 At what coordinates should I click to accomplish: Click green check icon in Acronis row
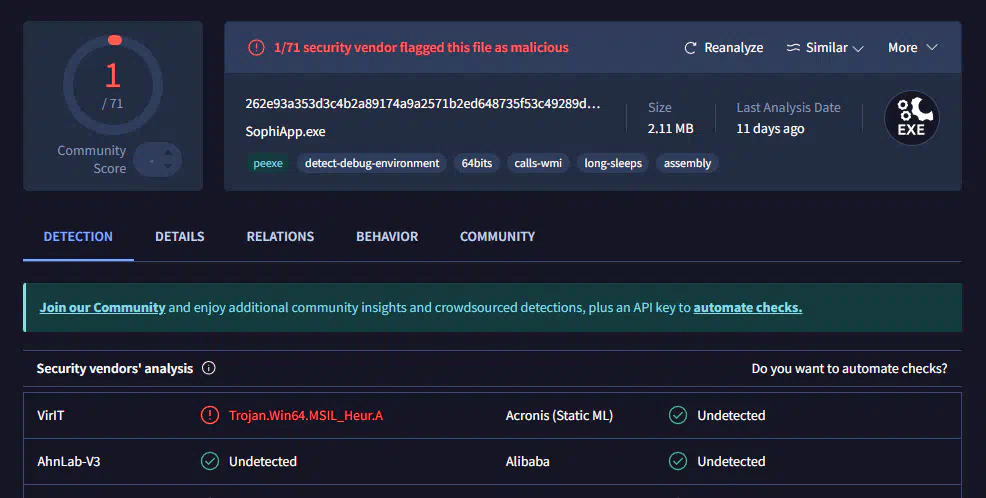tap(678, 416)
